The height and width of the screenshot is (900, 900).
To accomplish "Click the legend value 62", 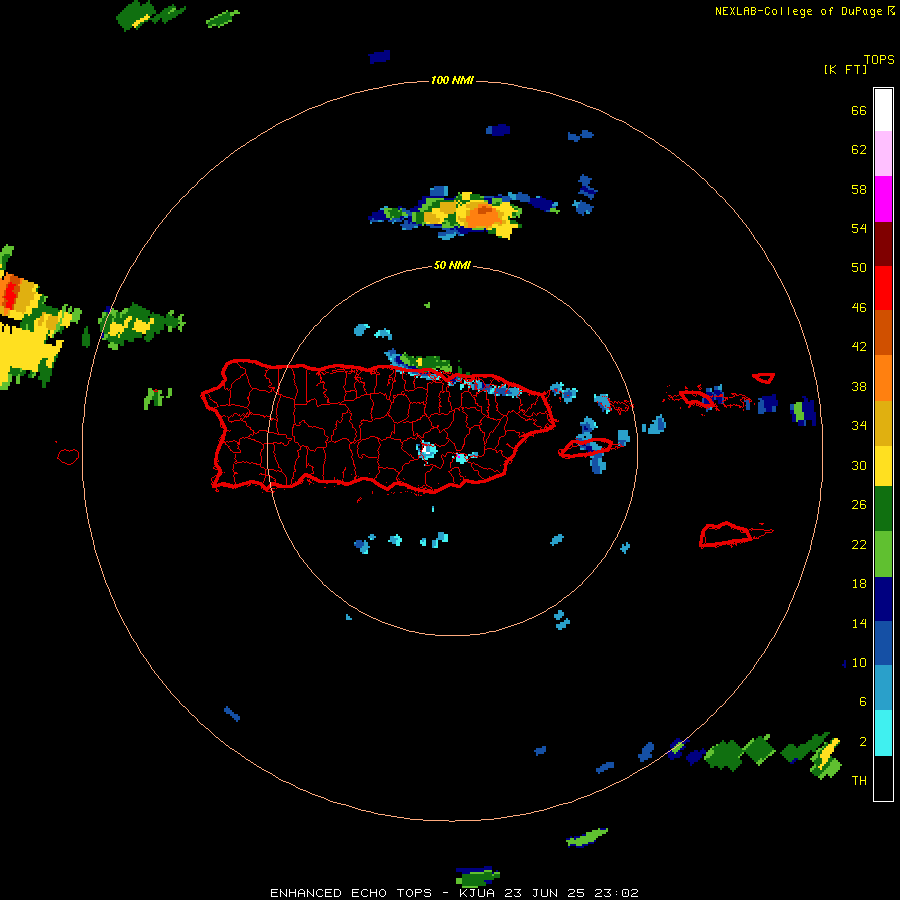I will (859, 150).
